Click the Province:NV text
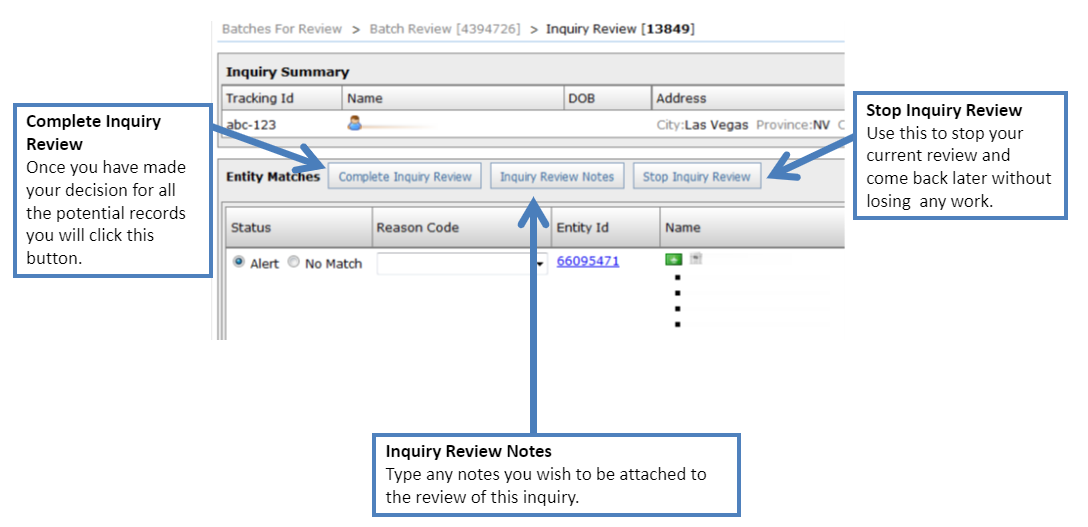The height and width of the screenshot is (527, 1088). coord(793,126)
